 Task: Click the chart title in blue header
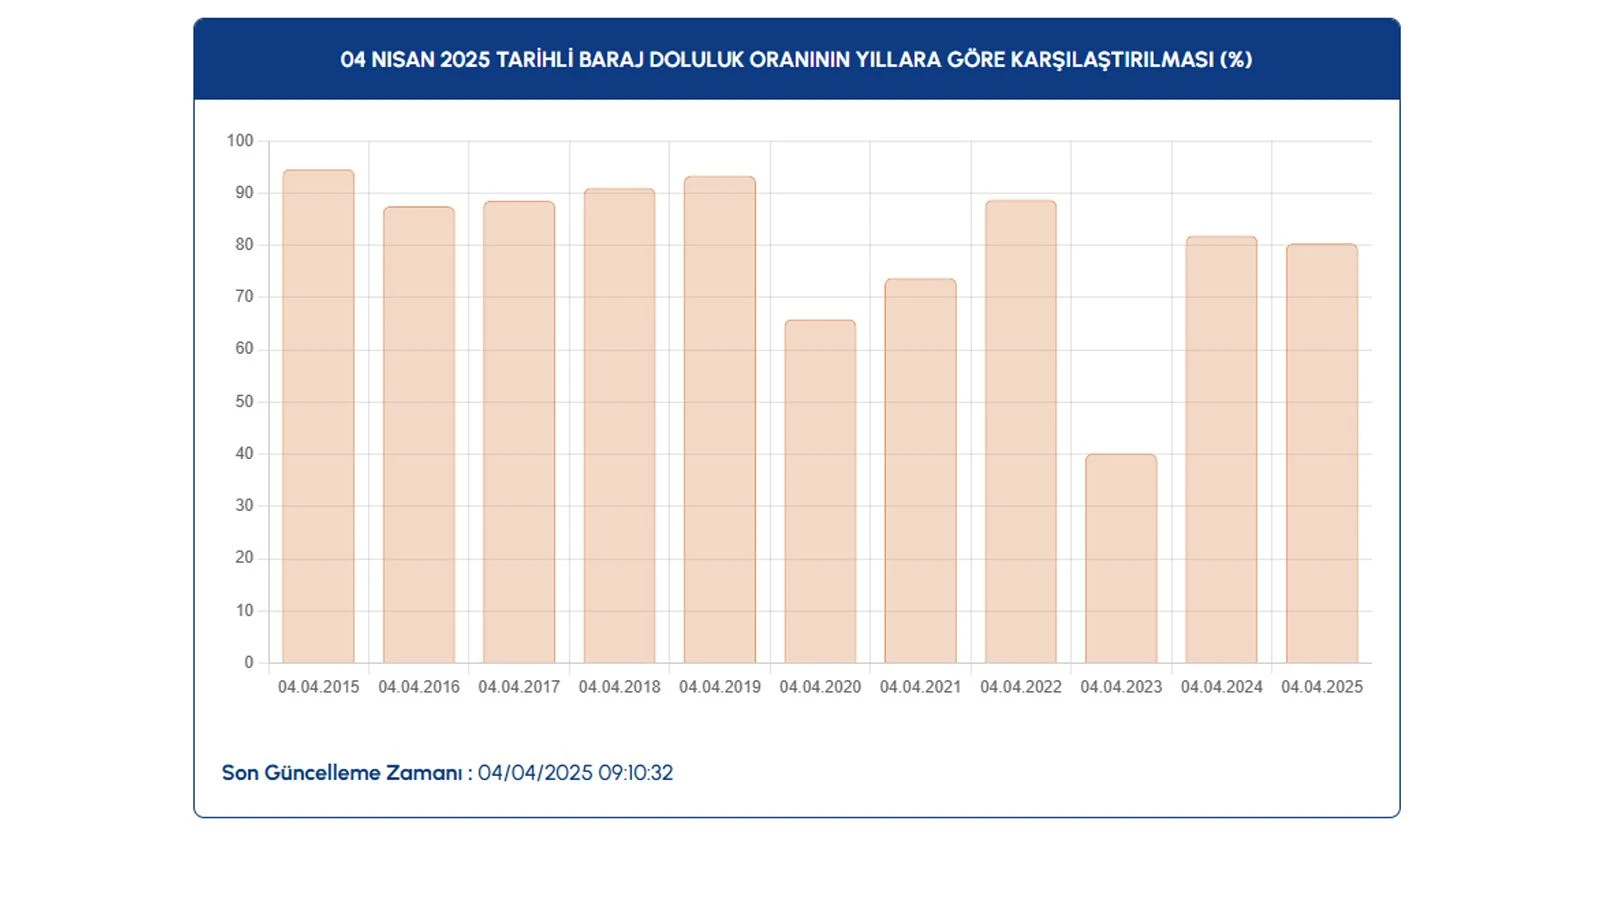pos(796,59)
